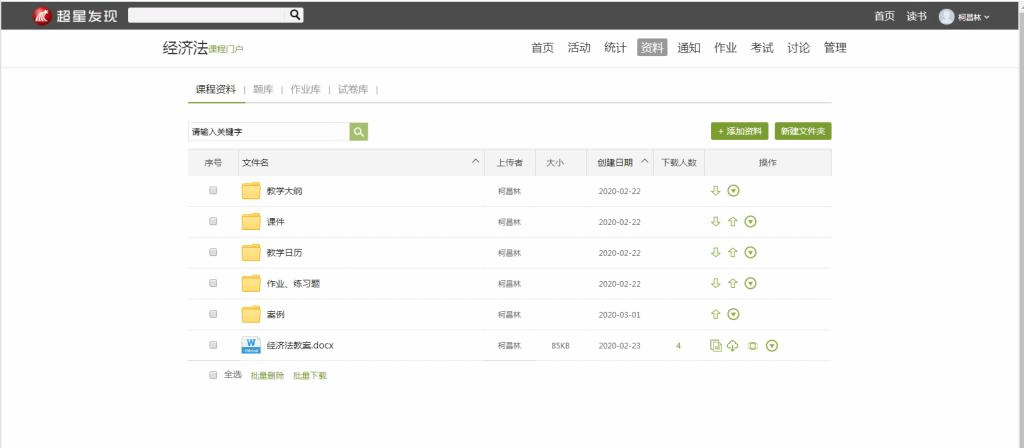Open the 作业 menu in course navigation
The height and width of the screenshot is (448, 1024).
(725, 48)
